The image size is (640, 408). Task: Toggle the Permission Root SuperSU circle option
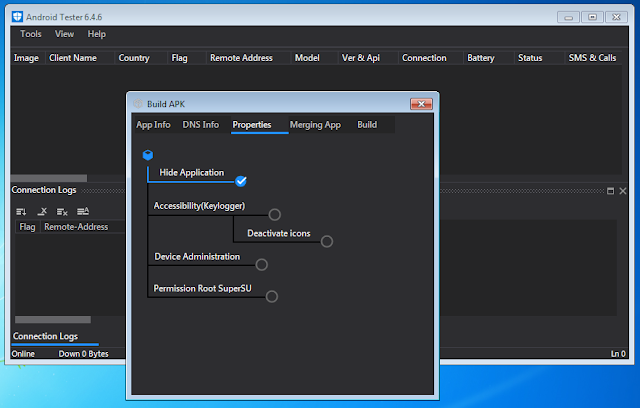tap(272, 296)
